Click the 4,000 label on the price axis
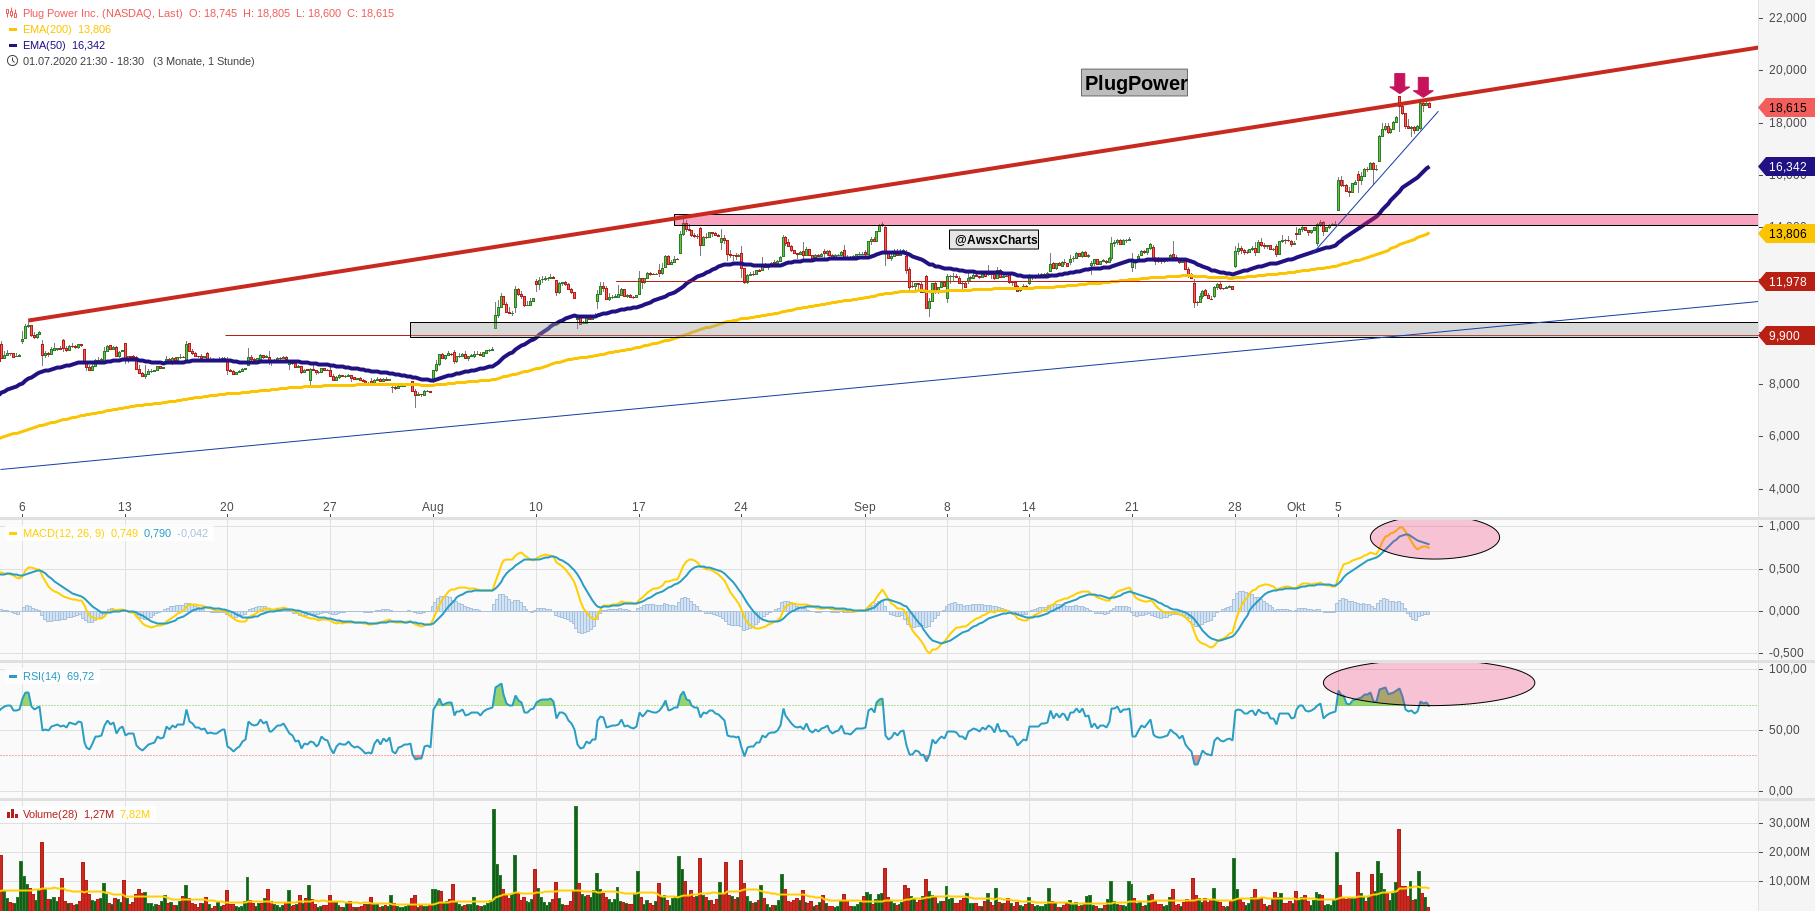 click(x=1784, y=489)
